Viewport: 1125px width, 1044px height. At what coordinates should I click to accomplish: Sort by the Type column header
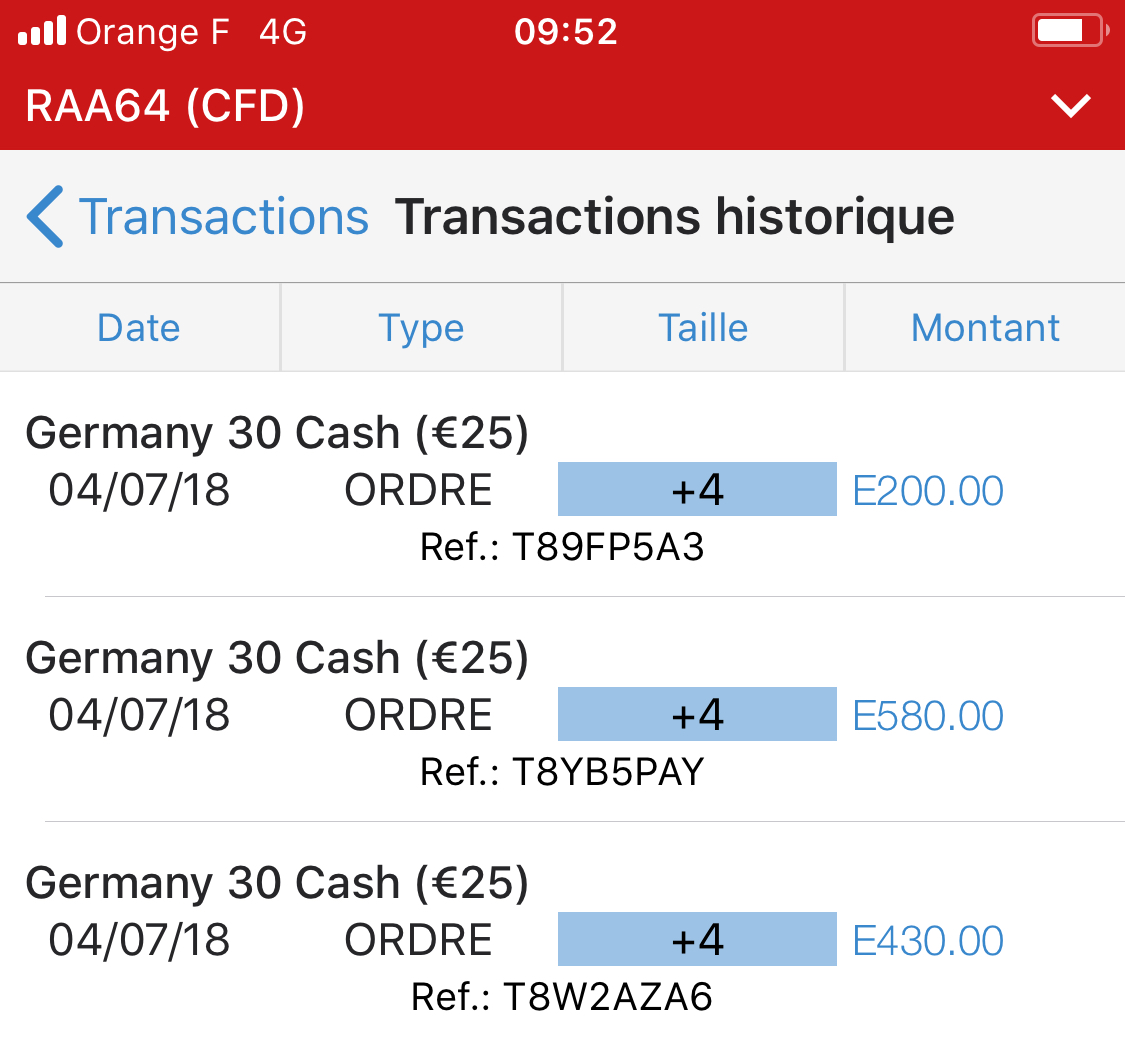pos(421,328)
